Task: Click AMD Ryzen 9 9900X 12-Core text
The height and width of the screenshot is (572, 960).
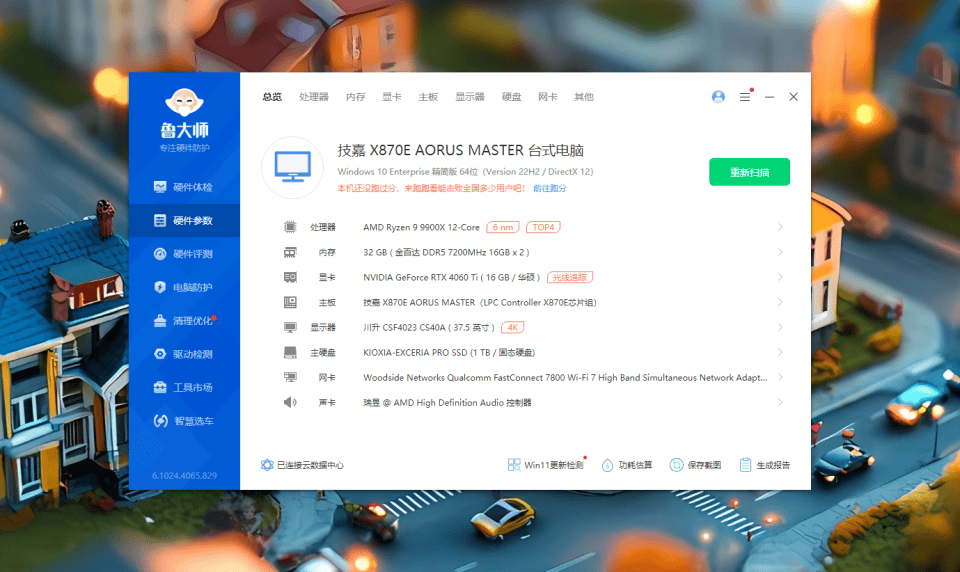Action: point(421,227)
